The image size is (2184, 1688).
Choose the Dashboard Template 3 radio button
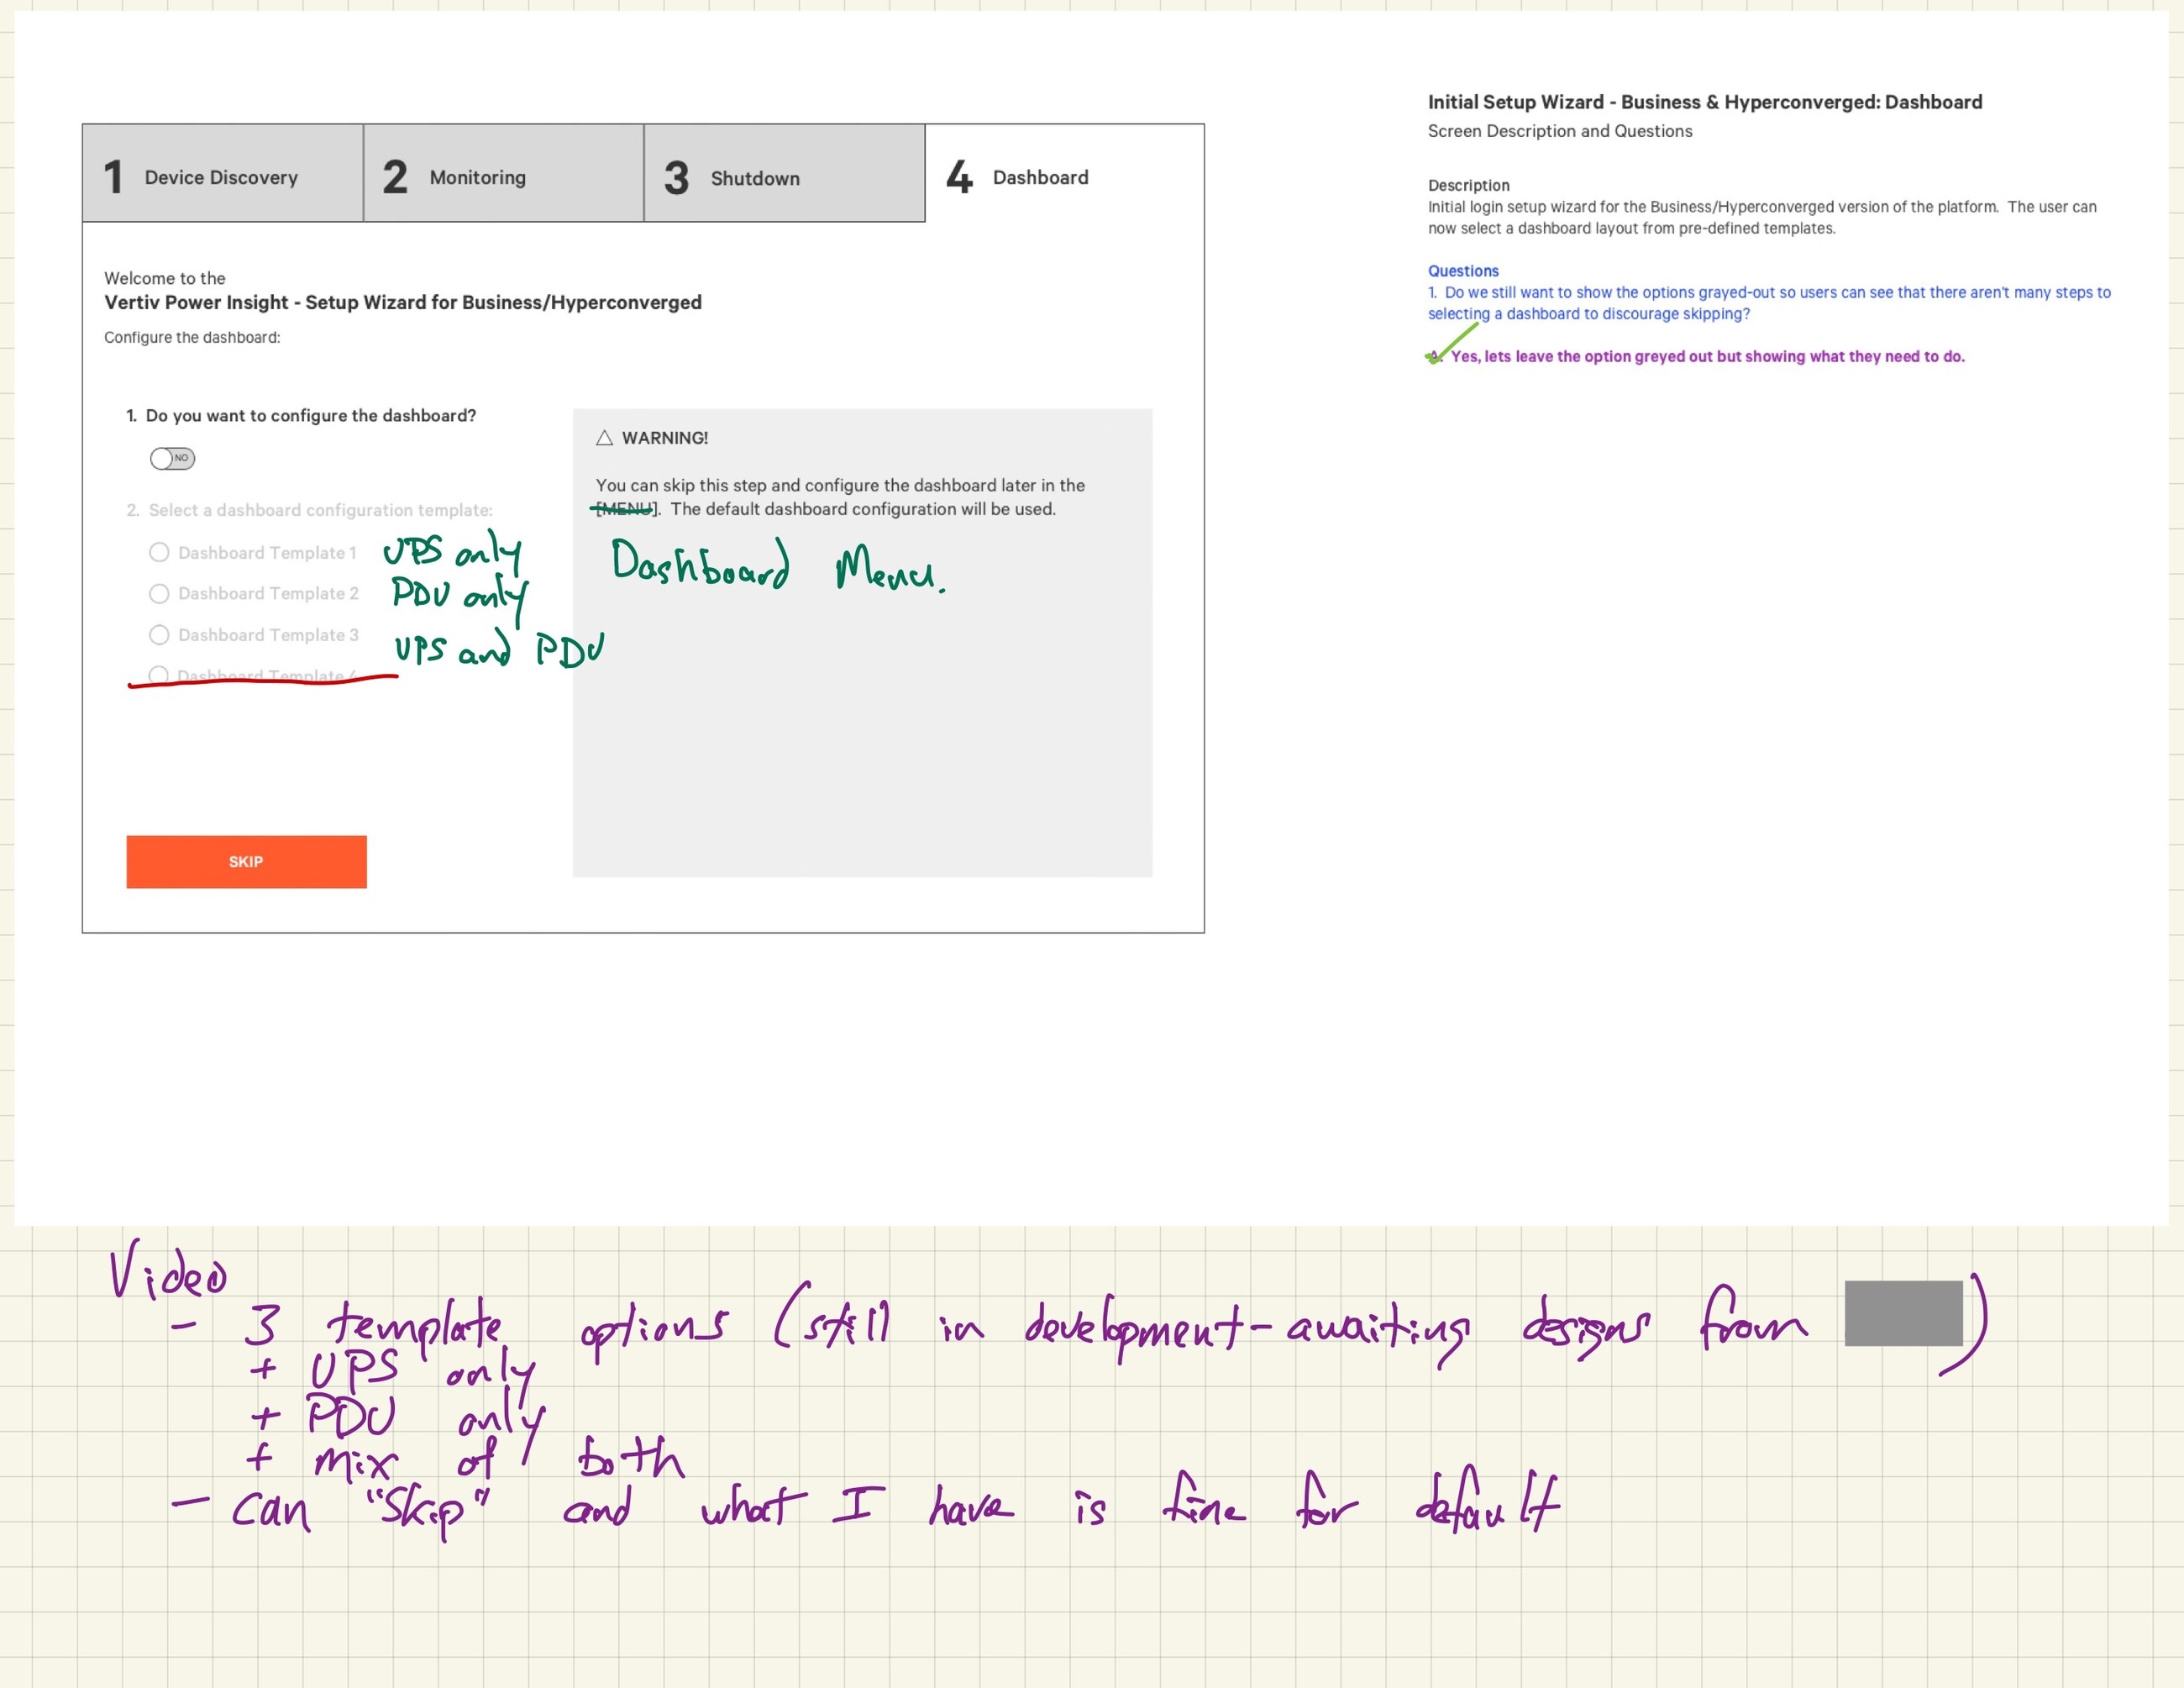click(x=159, y=635)
